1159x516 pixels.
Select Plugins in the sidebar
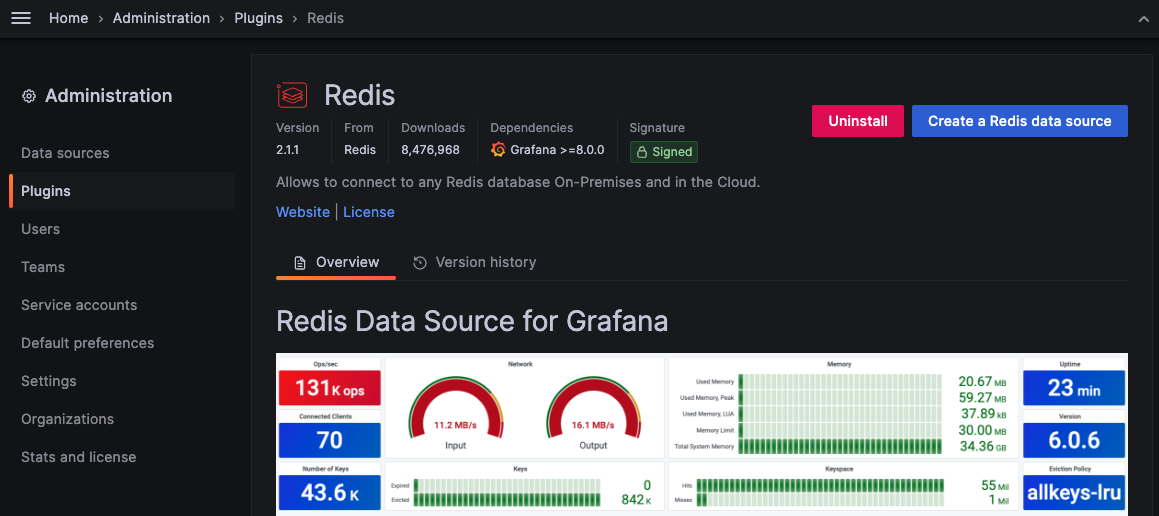point(122,191)
